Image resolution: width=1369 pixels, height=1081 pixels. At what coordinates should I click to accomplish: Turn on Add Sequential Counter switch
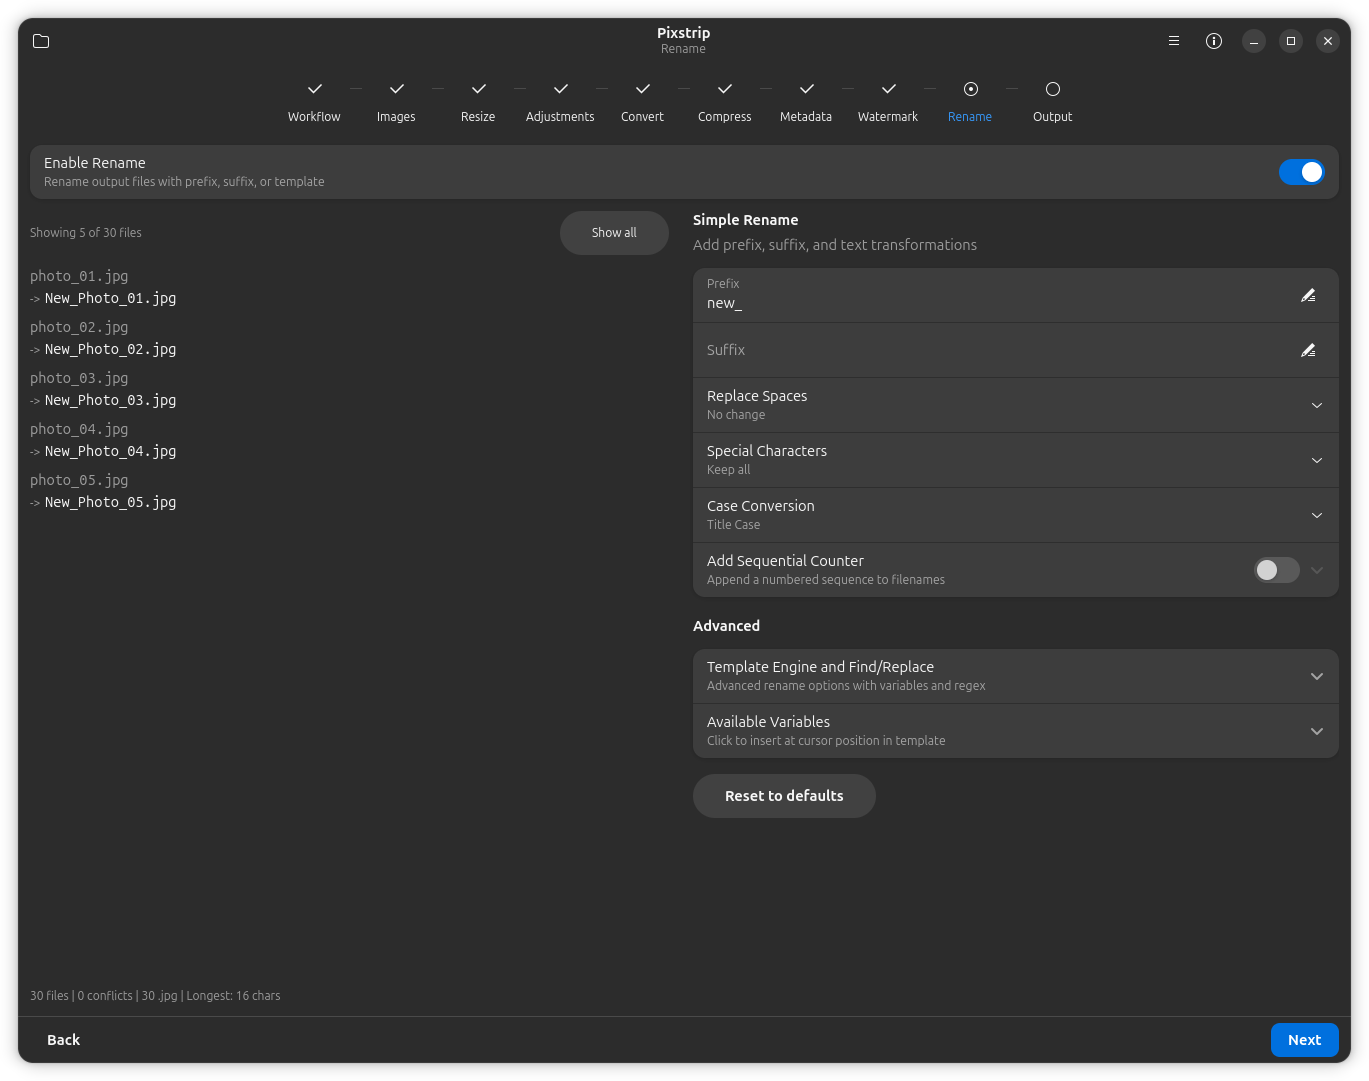[x=1276, y=570]
